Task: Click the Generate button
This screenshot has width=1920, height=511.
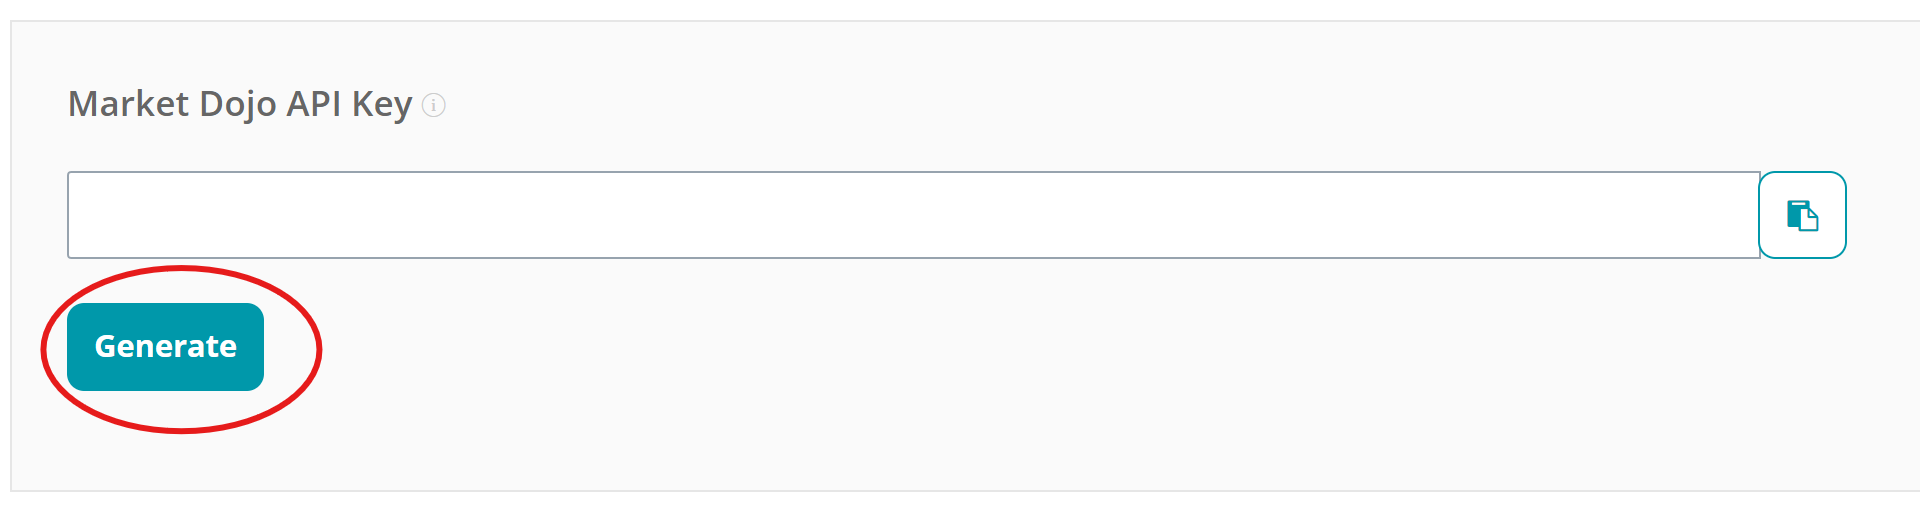Action: point(165,346)
